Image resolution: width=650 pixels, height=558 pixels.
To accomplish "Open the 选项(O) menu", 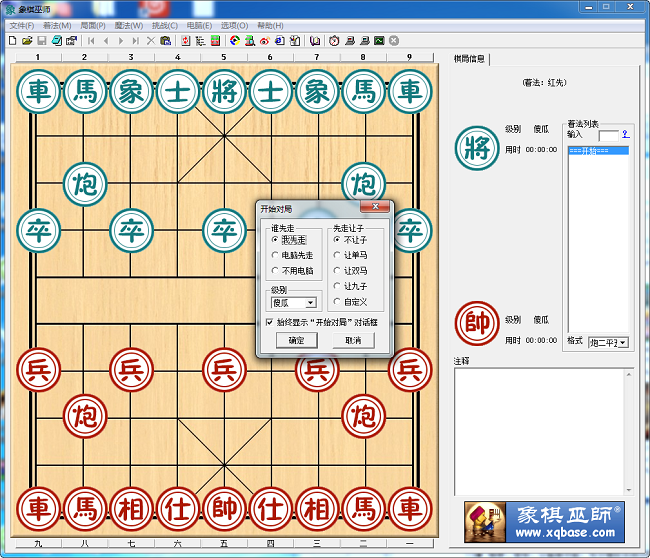I will (234, 26).
